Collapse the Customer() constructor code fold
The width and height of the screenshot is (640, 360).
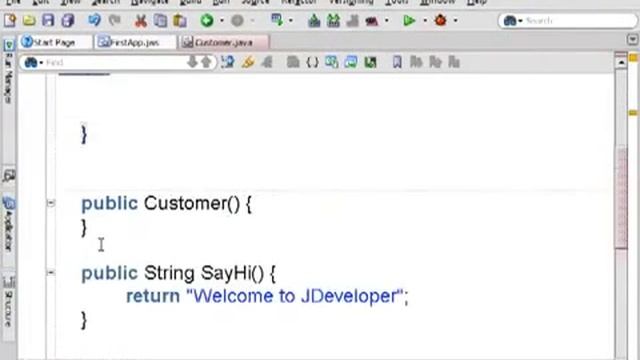pyautogui.click(x=51, y=202)
